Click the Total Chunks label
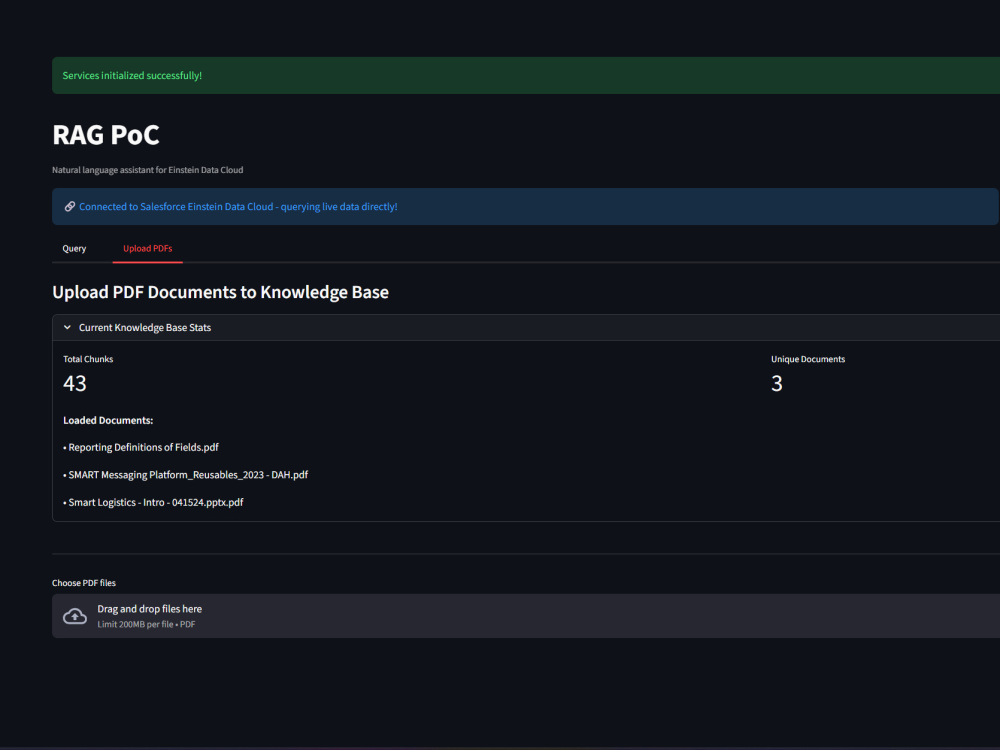The image size is (1000, 750). pos(88,359)
